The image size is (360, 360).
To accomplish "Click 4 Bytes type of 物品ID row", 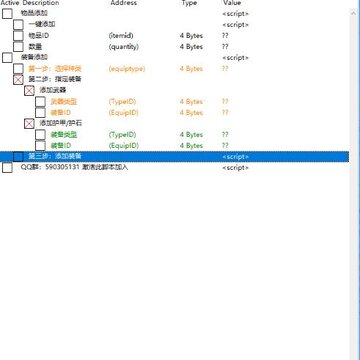I will coord(191,36).
